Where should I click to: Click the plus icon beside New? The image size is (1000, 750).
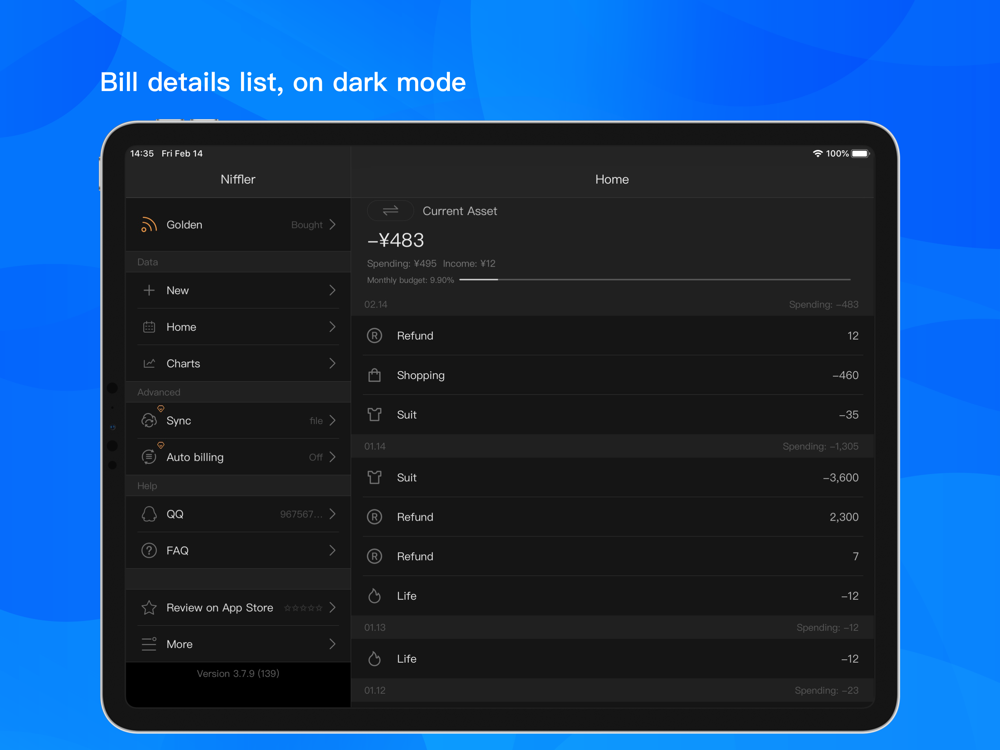[x=149, y=290]
